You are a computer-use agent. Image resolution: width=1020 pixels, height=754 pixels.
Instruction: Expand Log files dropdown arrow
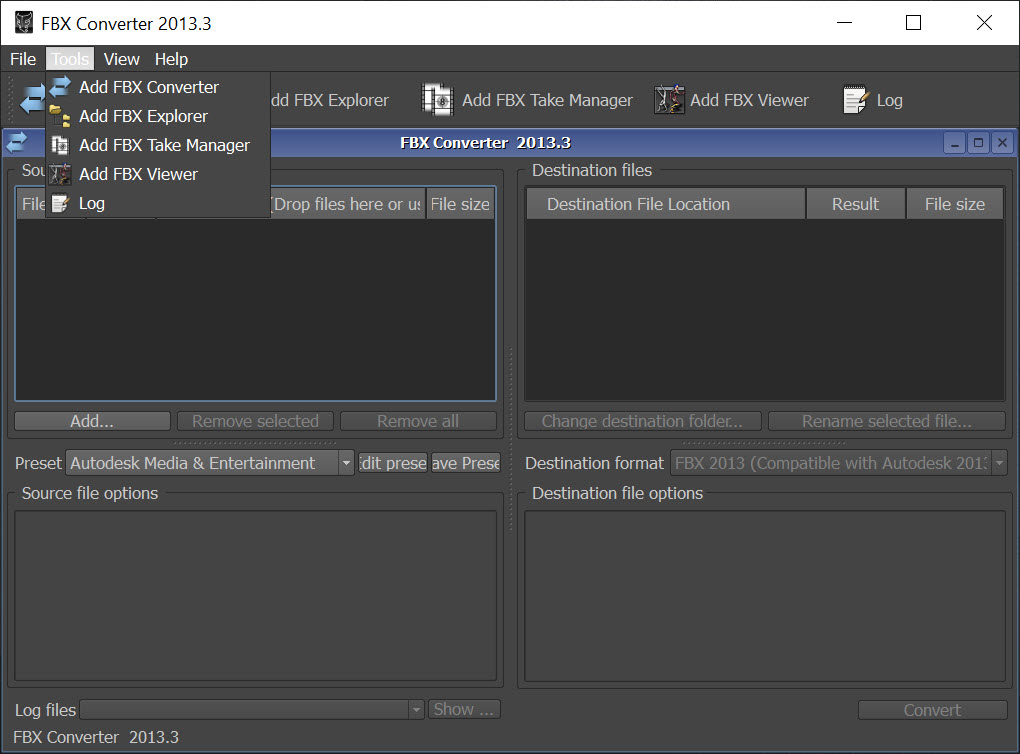point(416,709)
